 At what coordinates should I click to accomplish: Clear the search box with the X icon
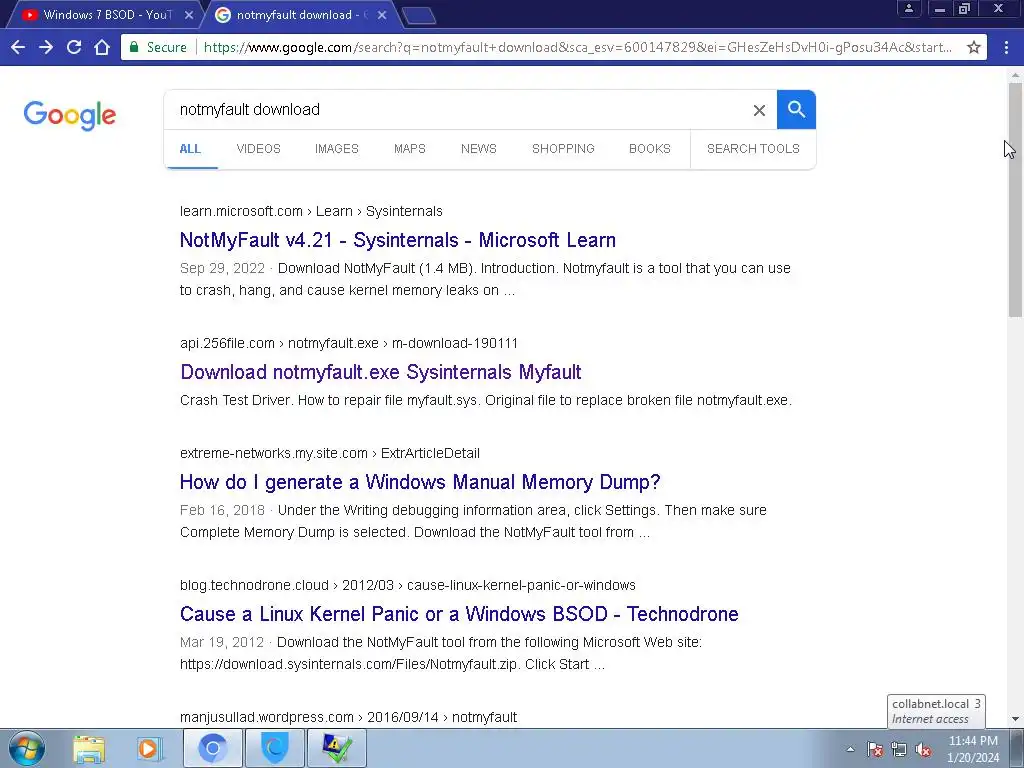[x=759, y=110]
